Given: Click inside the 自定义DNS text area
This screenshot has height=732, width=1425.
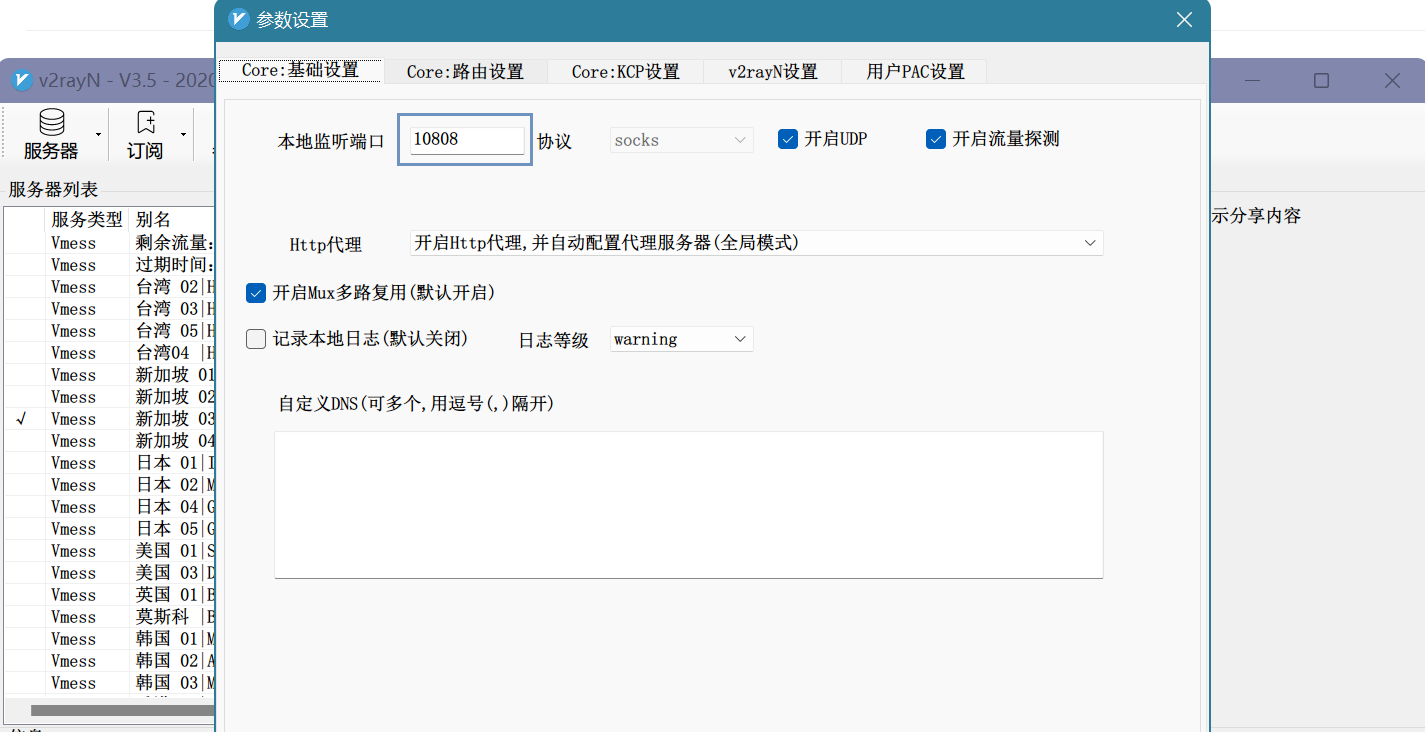Looking at the screenshot, I should coord(689,505).
